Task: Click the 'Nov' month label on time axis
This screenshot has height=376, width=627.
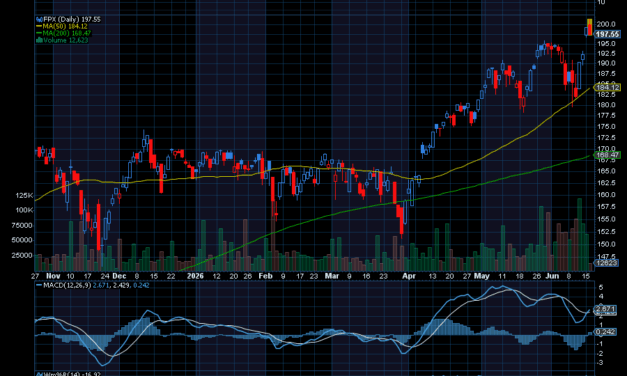Action: 53,276
